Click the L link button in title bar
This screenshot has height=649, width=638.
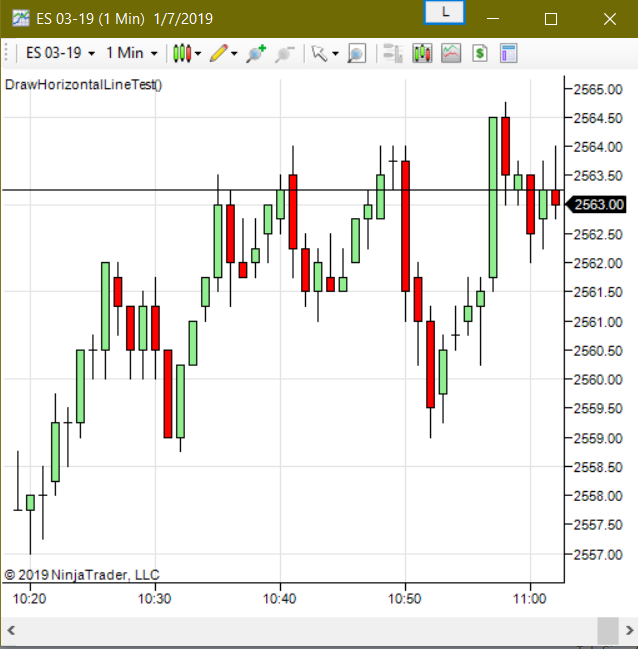(445, 12)
